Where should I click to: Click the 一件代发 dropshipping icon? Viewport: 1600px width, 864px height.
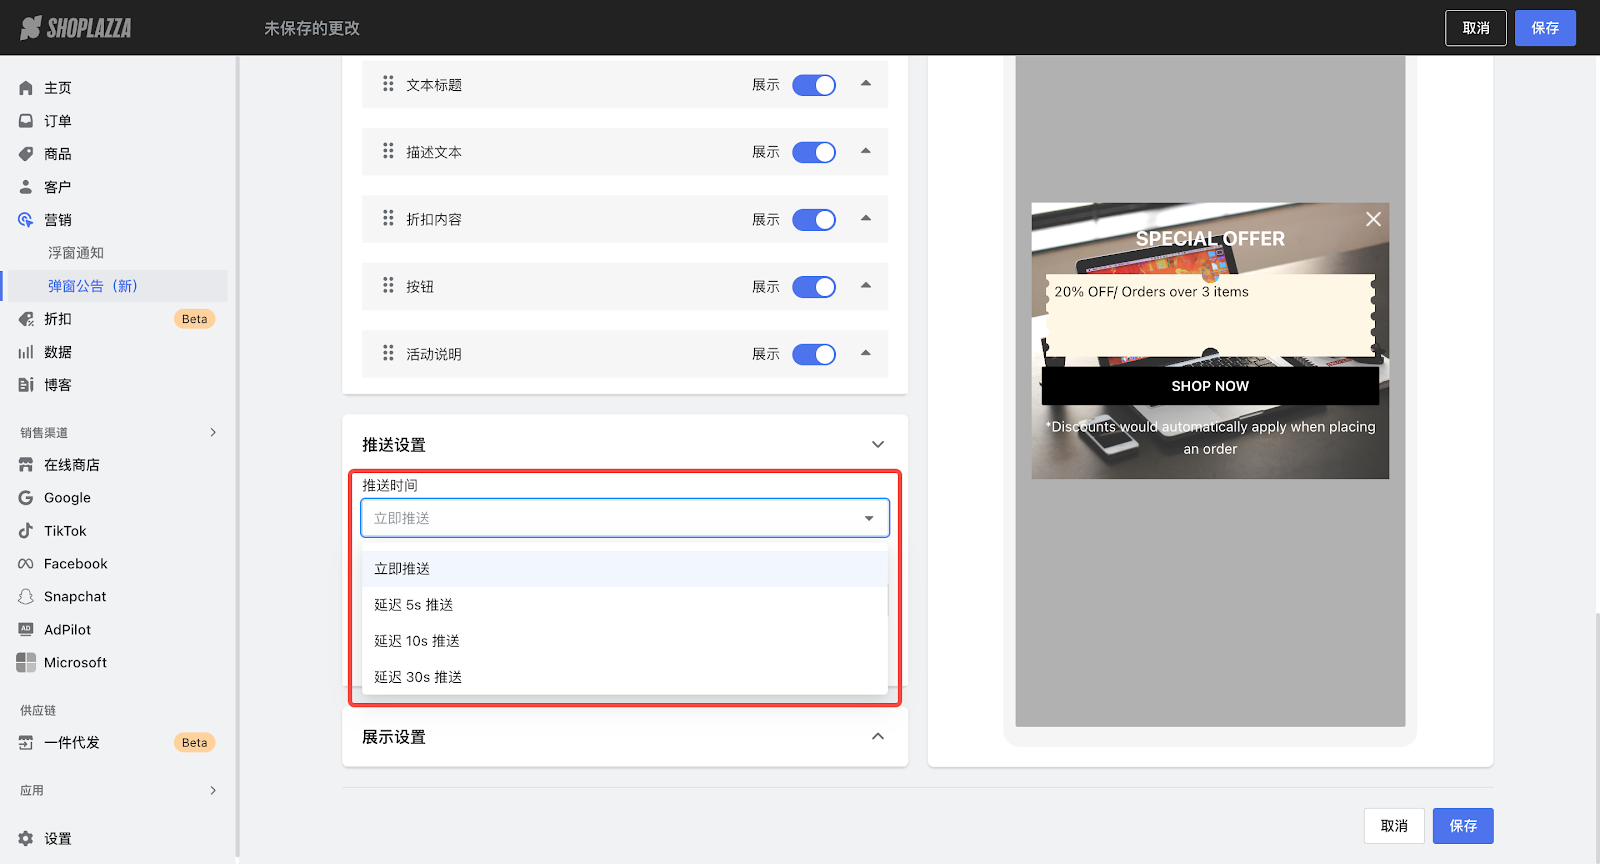26,743
